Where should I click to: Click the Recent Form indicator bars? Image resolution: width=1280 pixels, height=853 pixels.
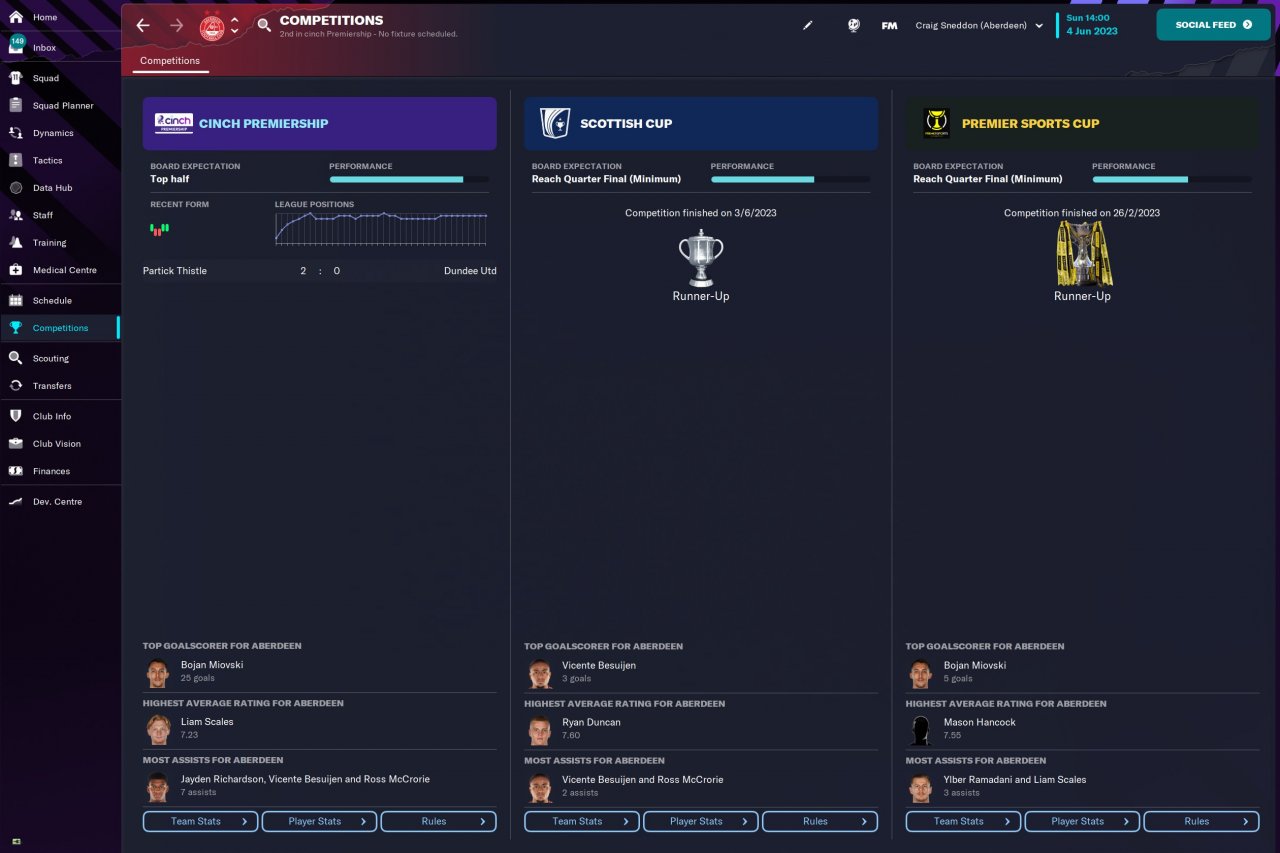(159, 229)
